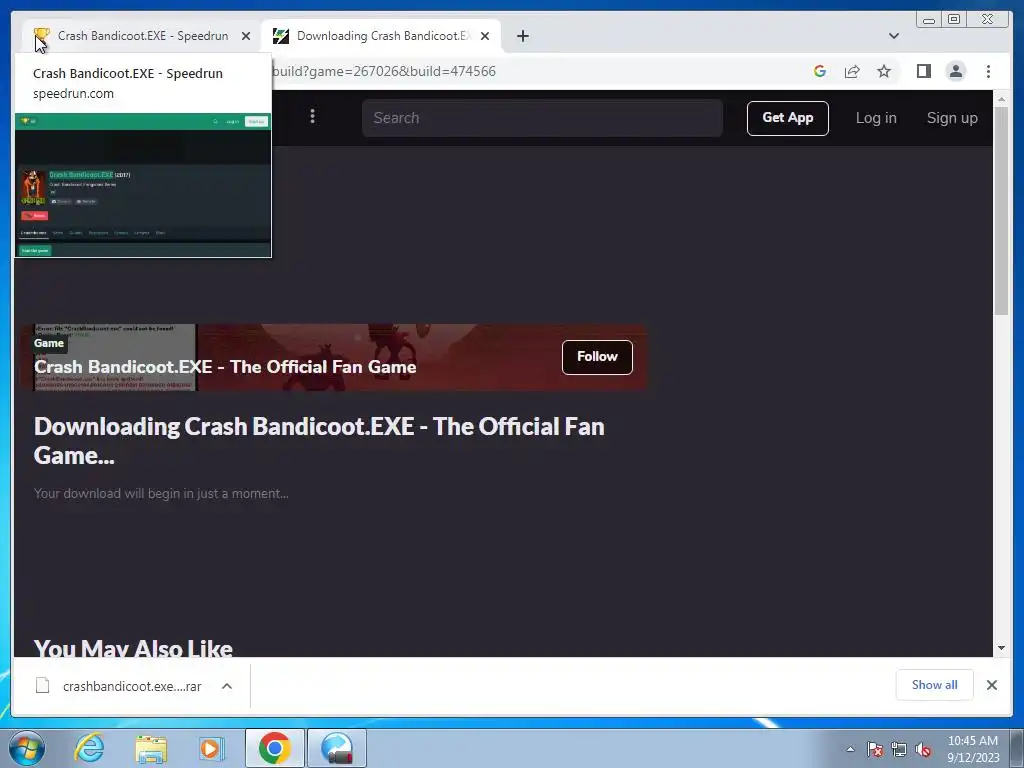Switch to the Crash Bandicoot.EXE - Speedrun tab
The height and width of the screenshot is (768, 1024).
tap(142, 36)
